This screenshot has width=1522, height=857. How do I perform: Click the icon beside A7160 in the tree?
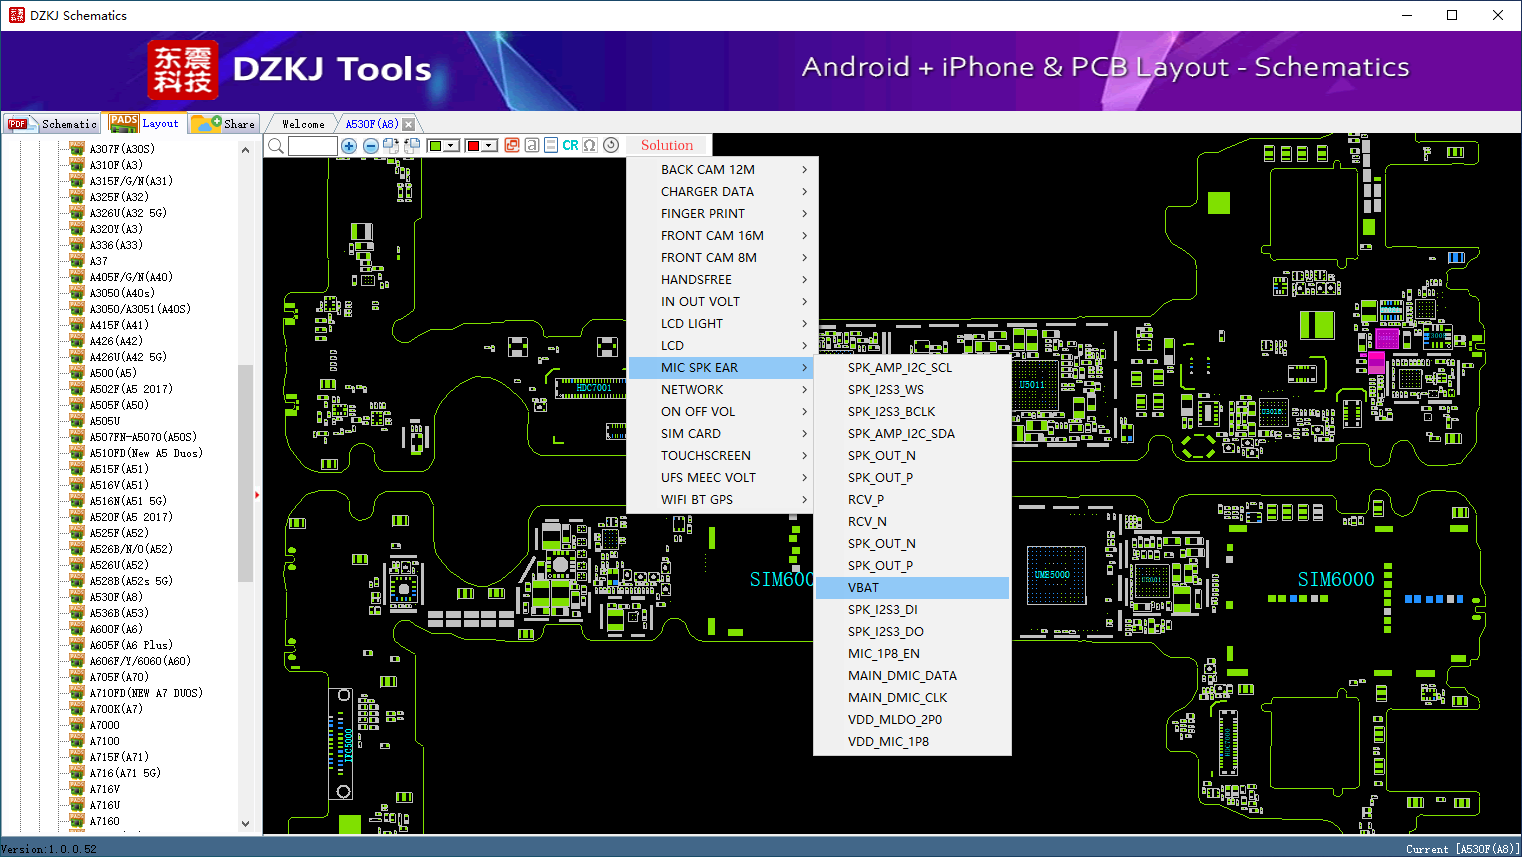(x=77, y=821)
